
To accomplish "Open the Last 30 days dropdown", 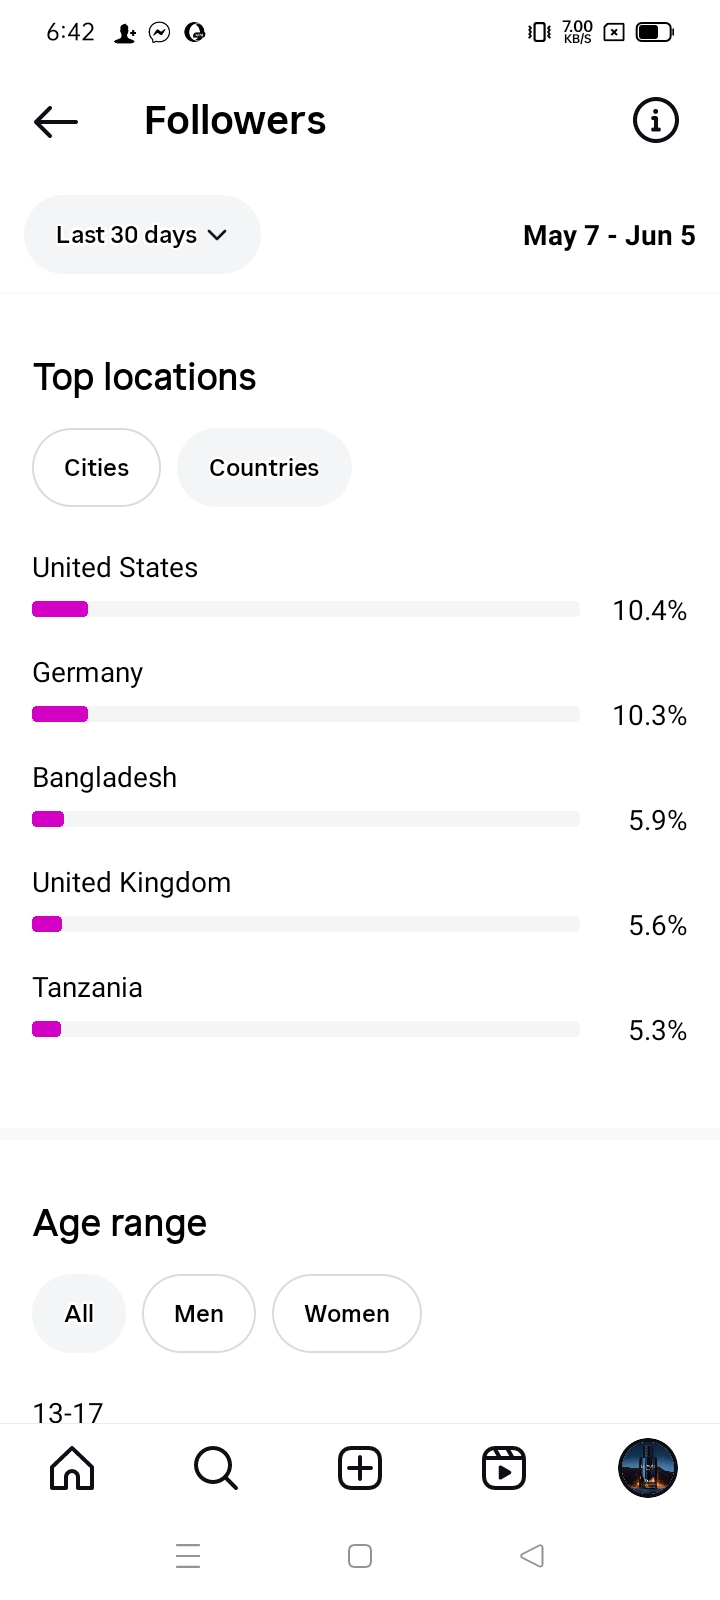I will tap(128, 235).
